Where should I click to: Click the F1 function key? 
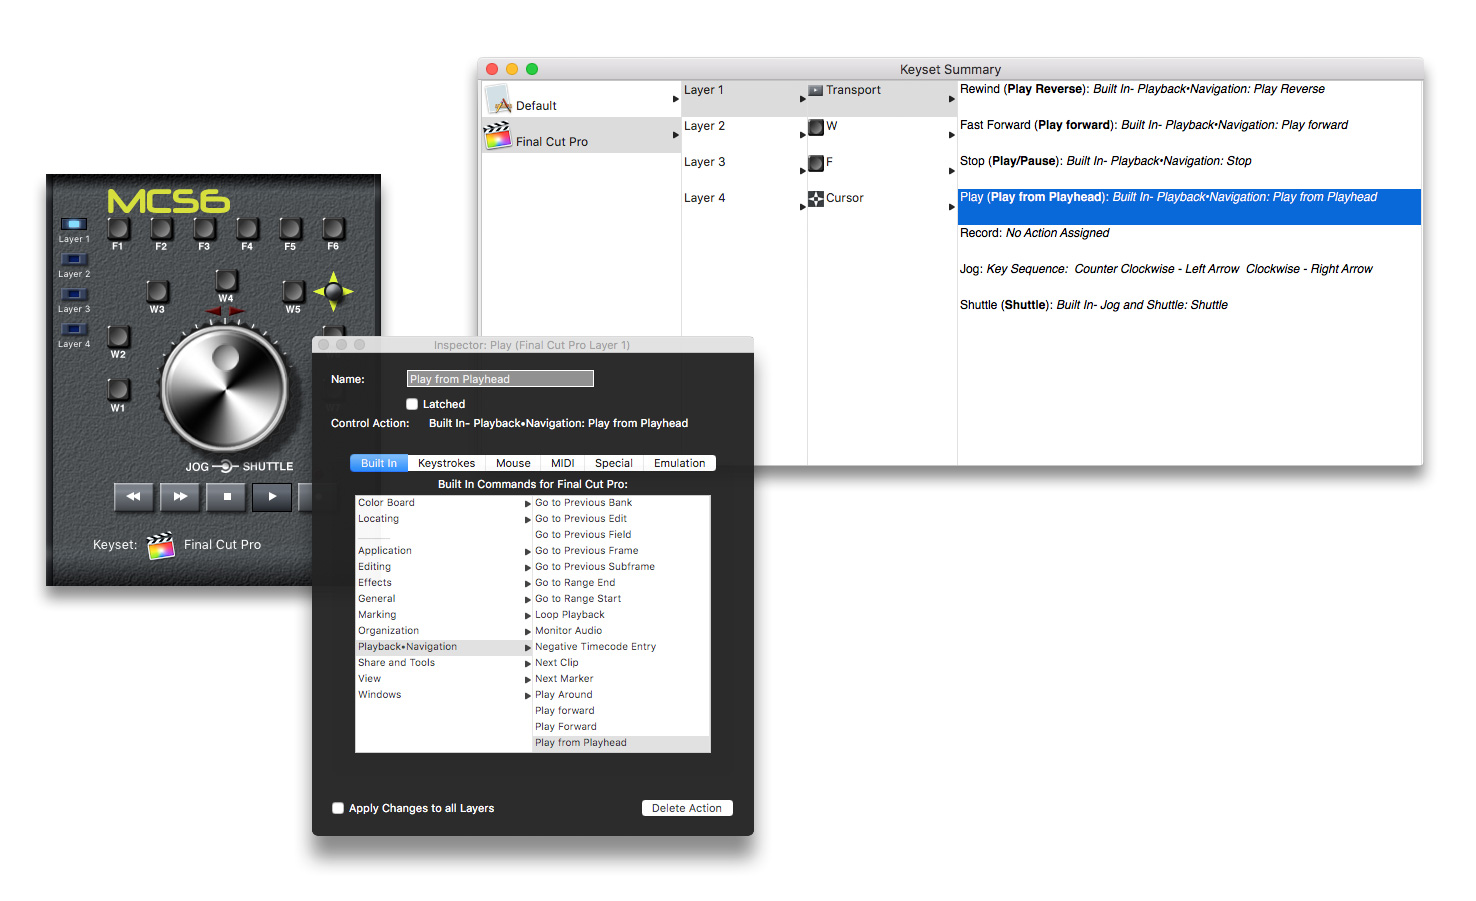point(118,230)
